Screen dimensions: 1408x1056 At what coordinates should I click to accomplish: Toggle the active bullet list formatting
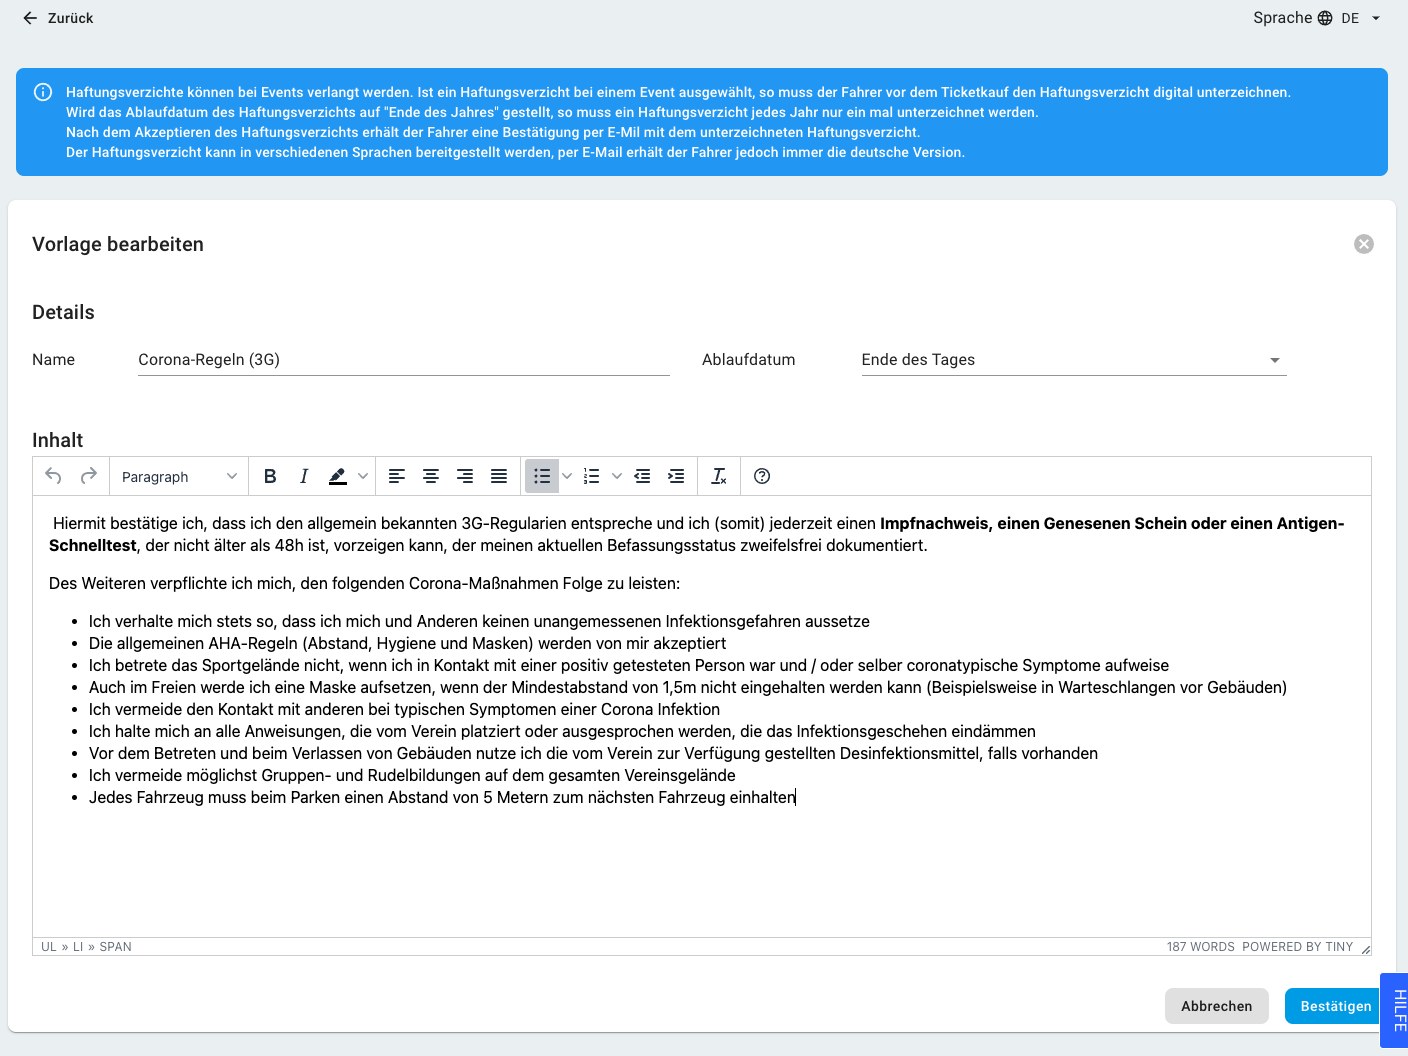pos(541,476)
